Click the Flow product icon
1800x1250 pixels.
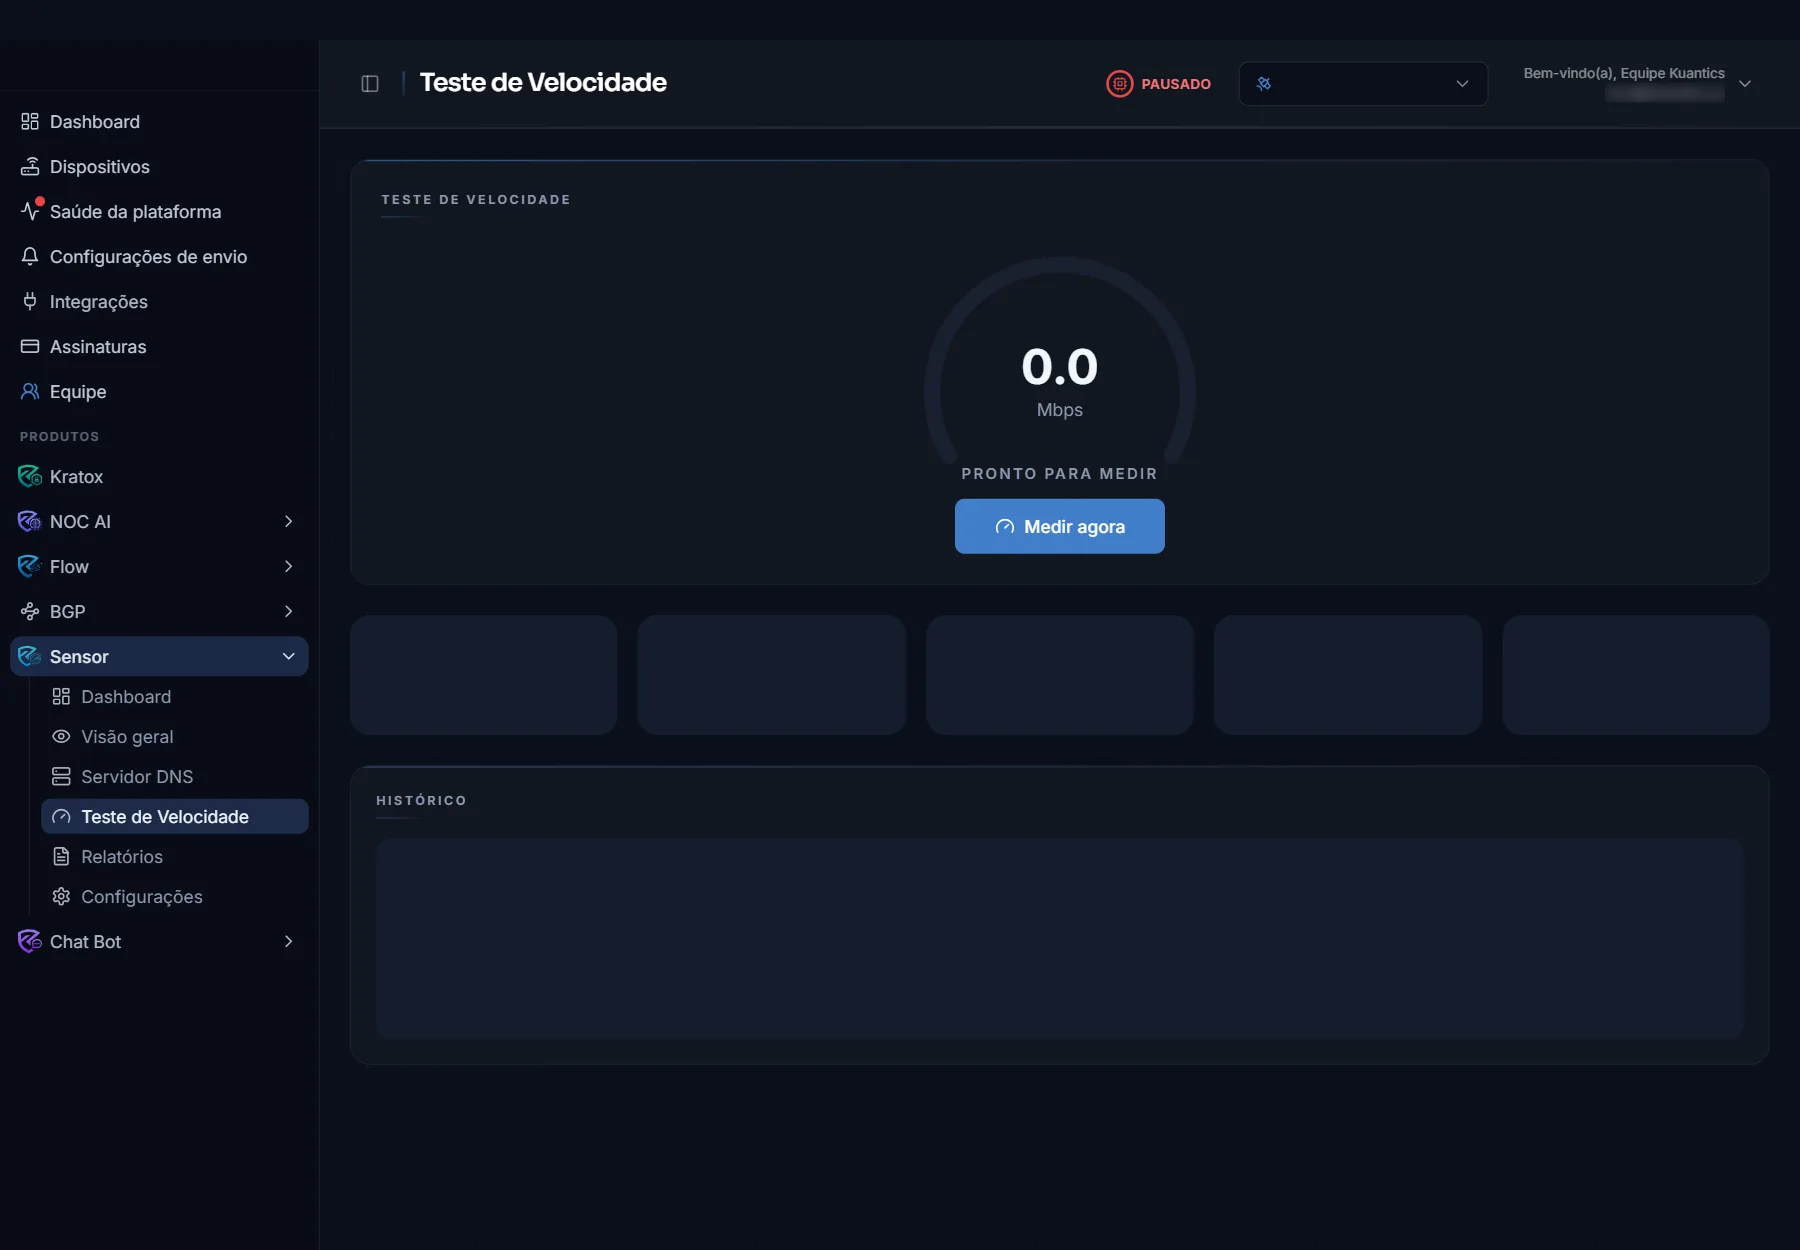coord(30,566)
